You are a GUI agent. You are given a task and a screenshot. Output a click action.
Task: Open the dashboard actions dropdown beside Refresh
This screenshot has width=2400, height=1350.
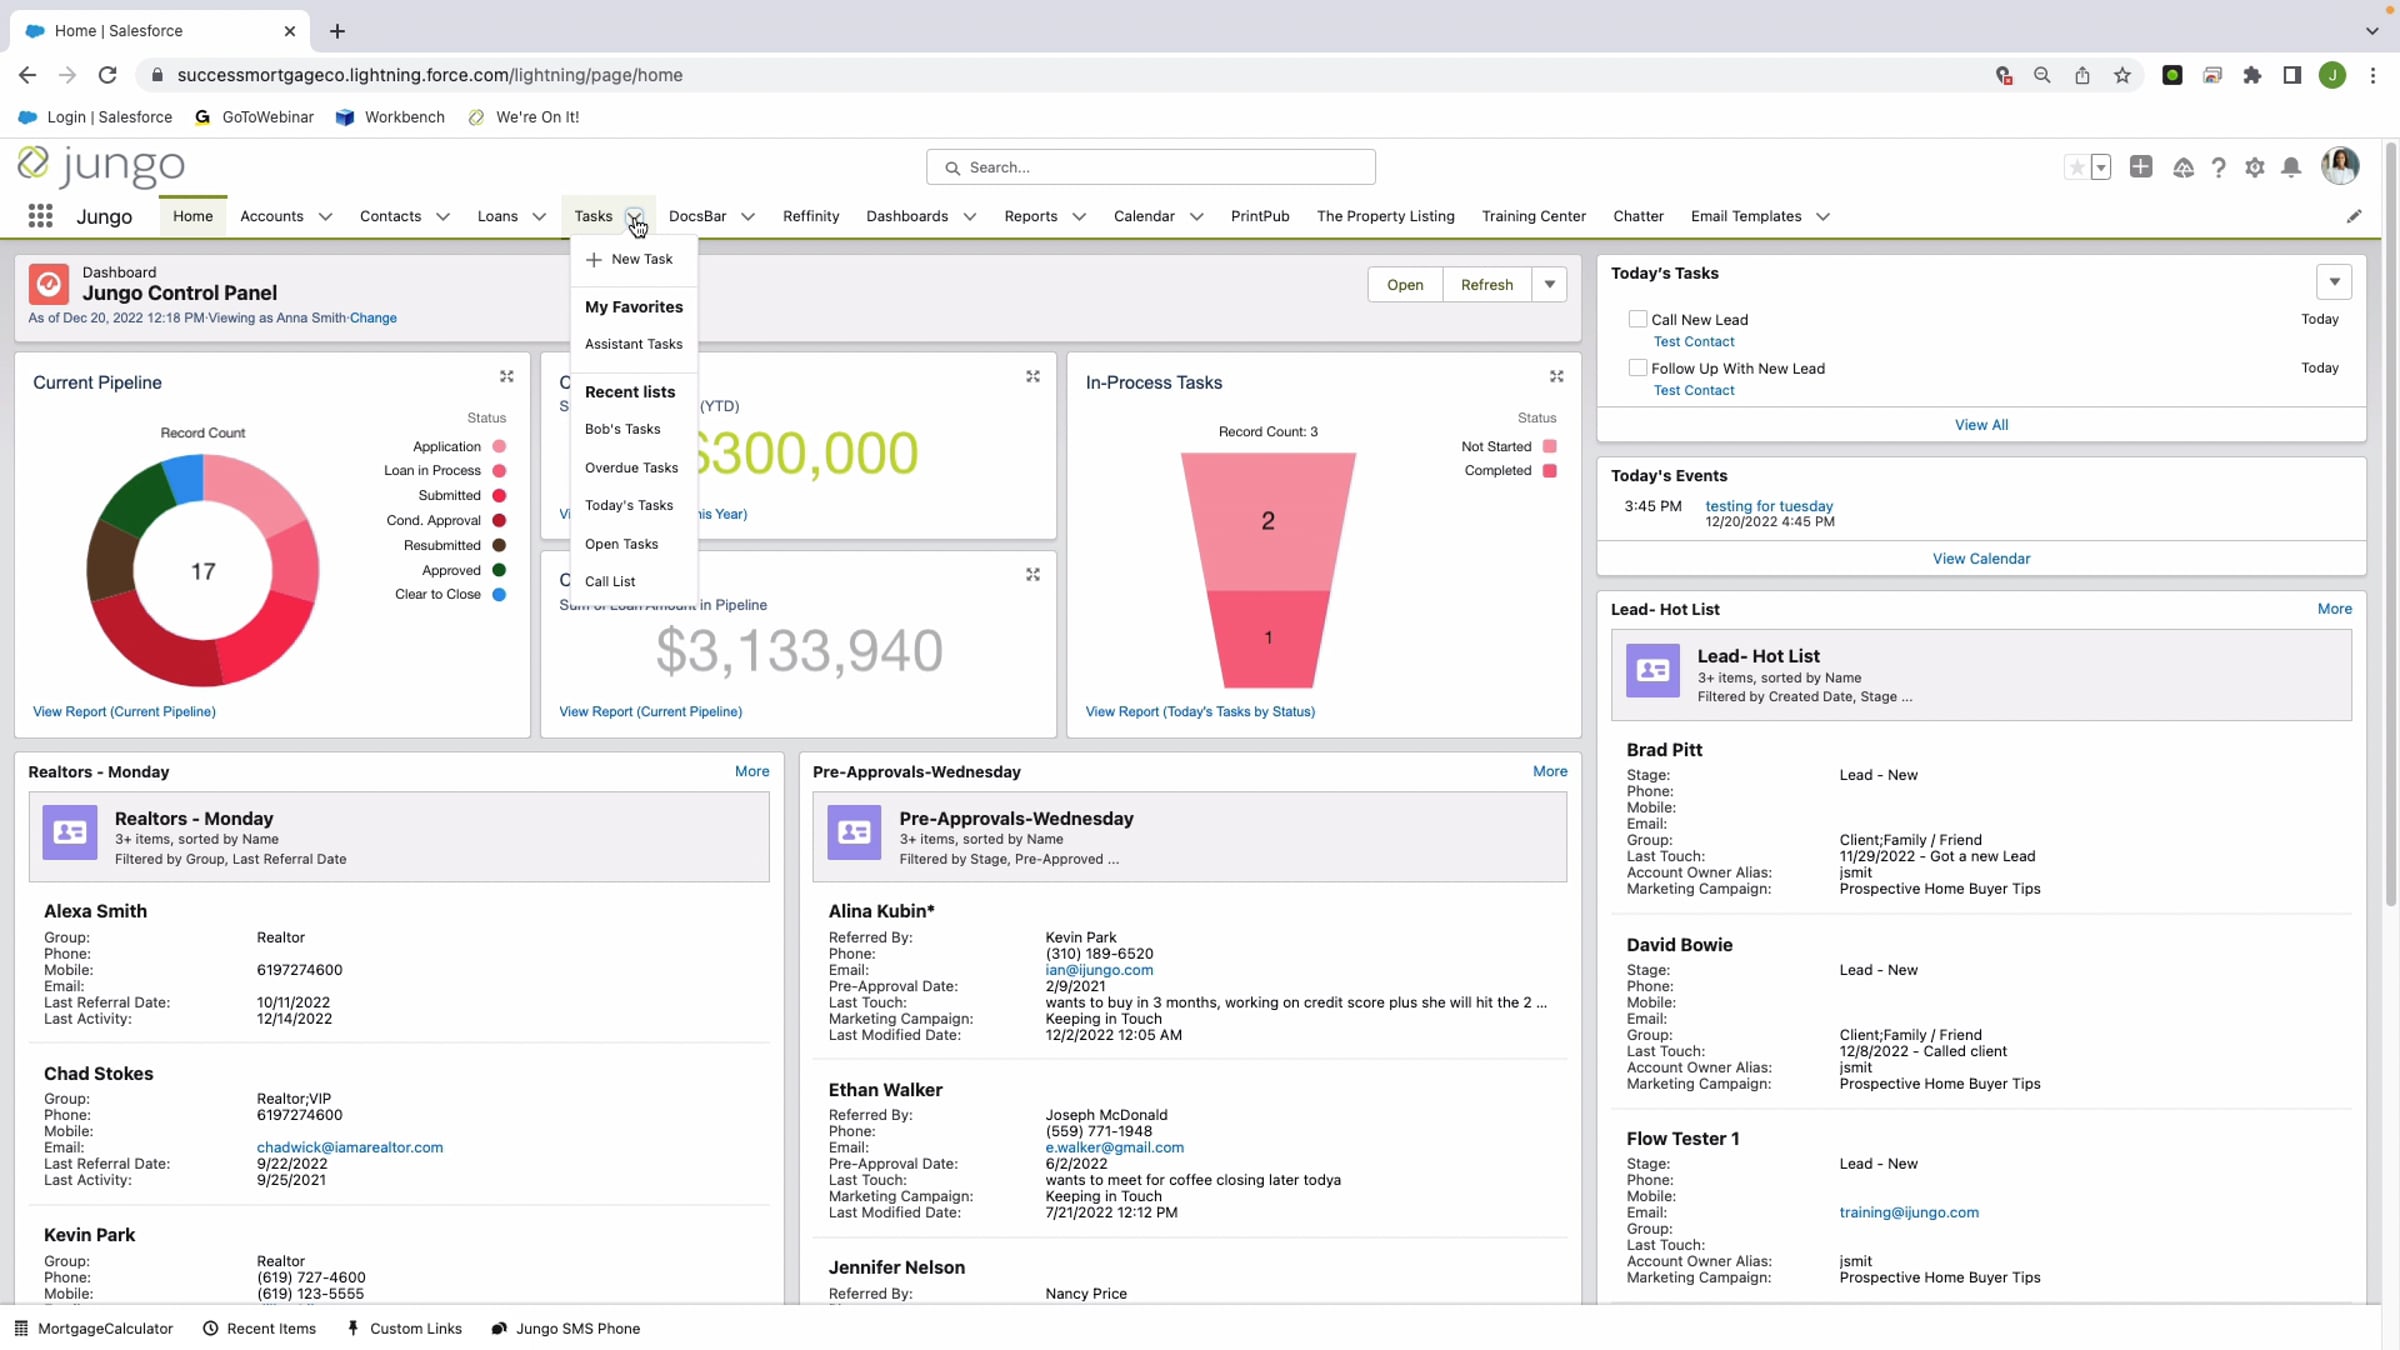(x=1549, y=285)
